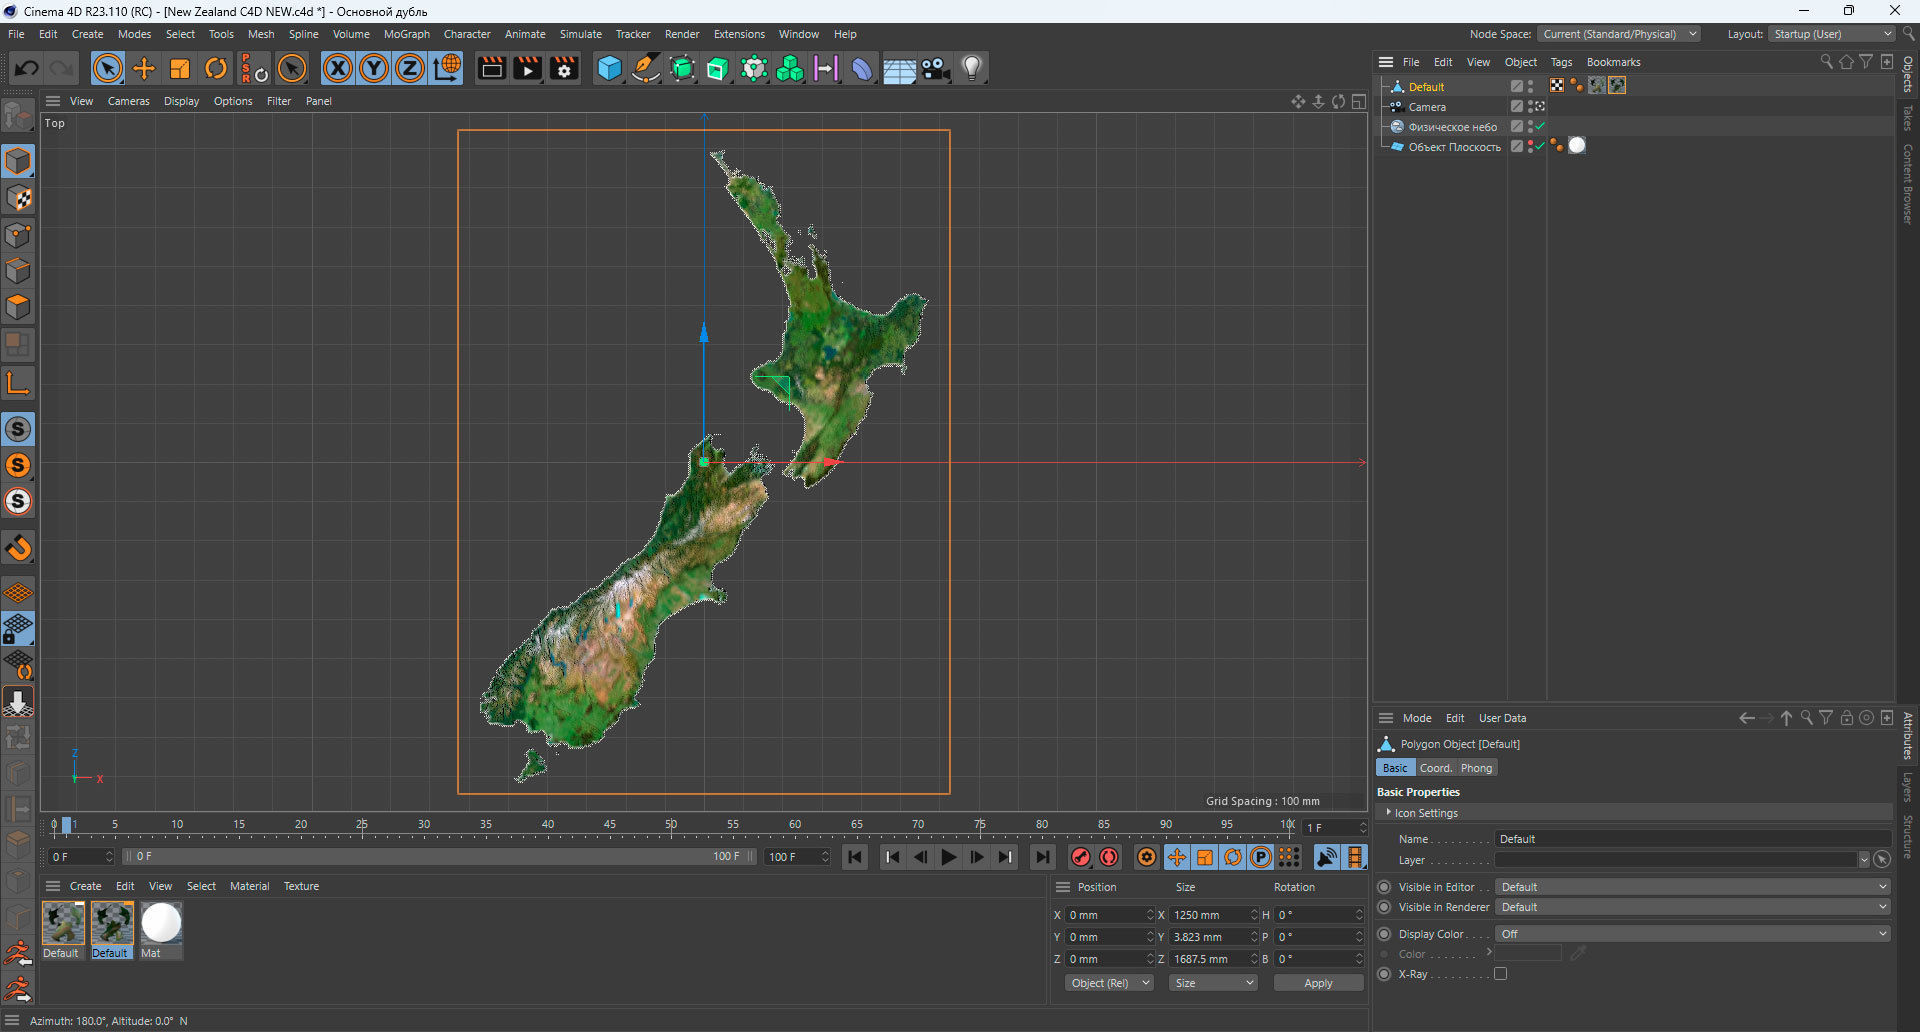Open Visible in Renderer dropdown
The height and width of the screenshot is (1032, 1920).
click(x=1693, y=907)
